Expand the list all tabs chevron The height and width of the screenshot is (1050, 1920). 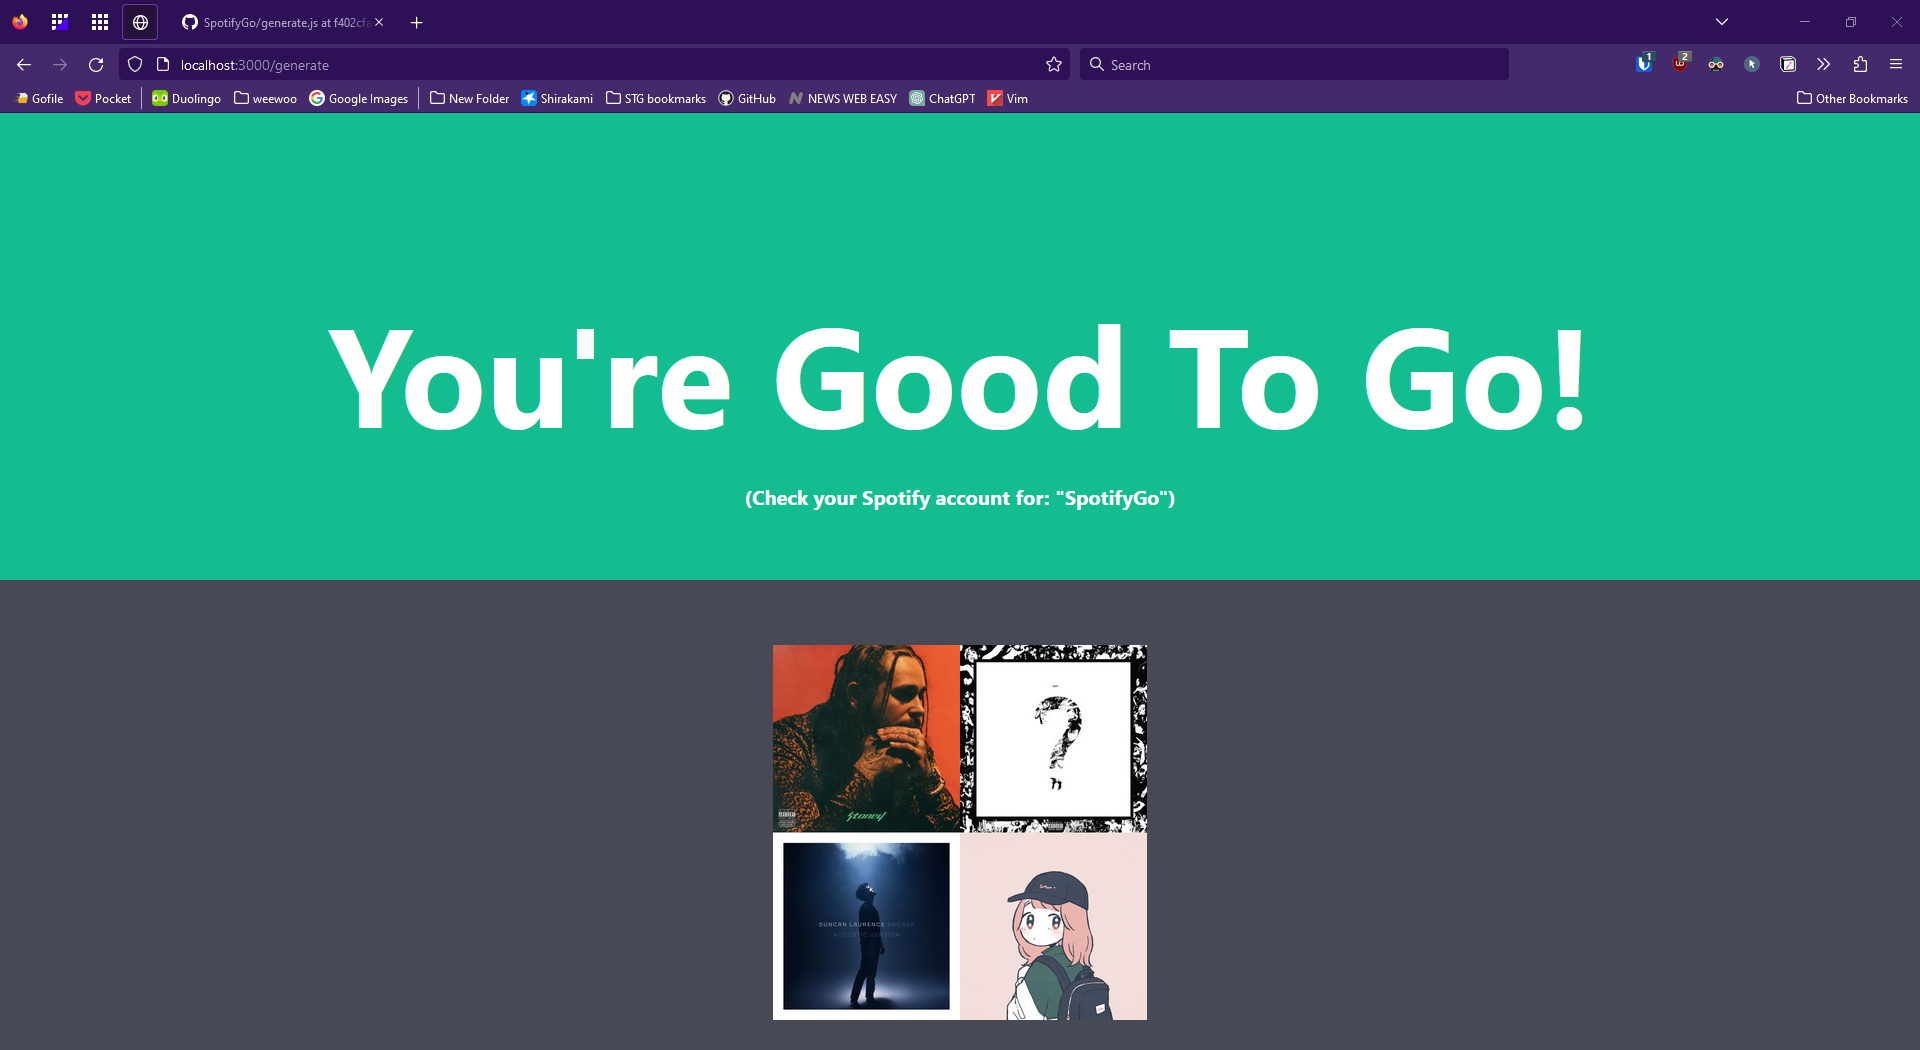(x=1722, y=22)
